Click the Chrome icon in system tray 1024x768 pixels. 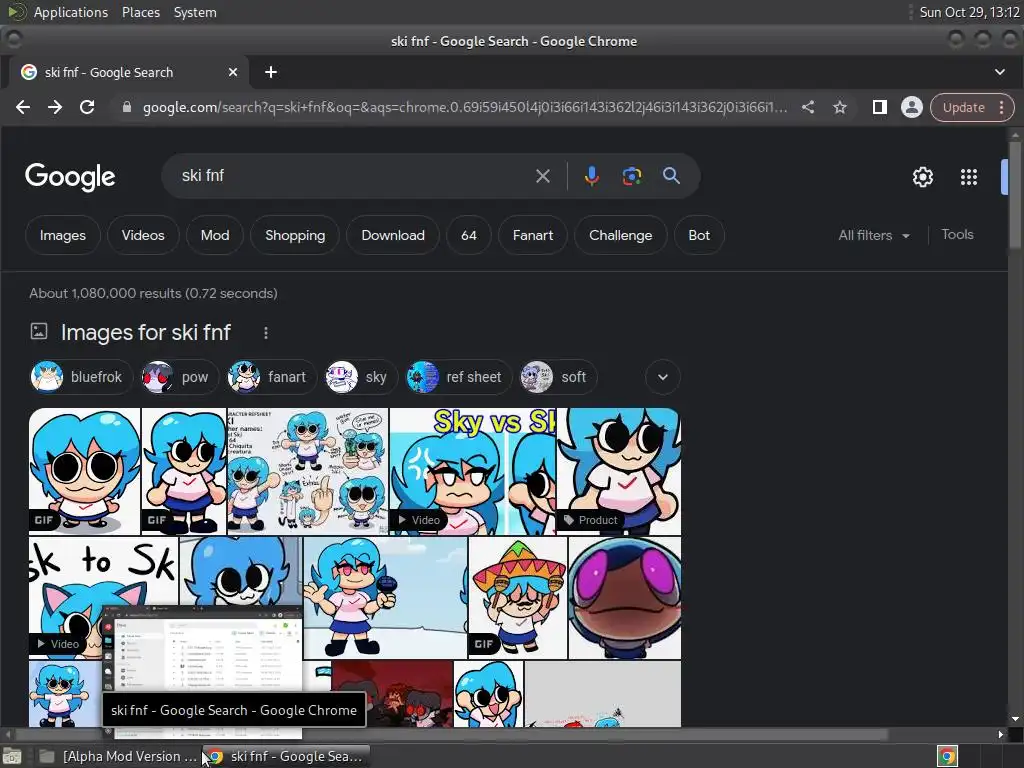[947, 756]
